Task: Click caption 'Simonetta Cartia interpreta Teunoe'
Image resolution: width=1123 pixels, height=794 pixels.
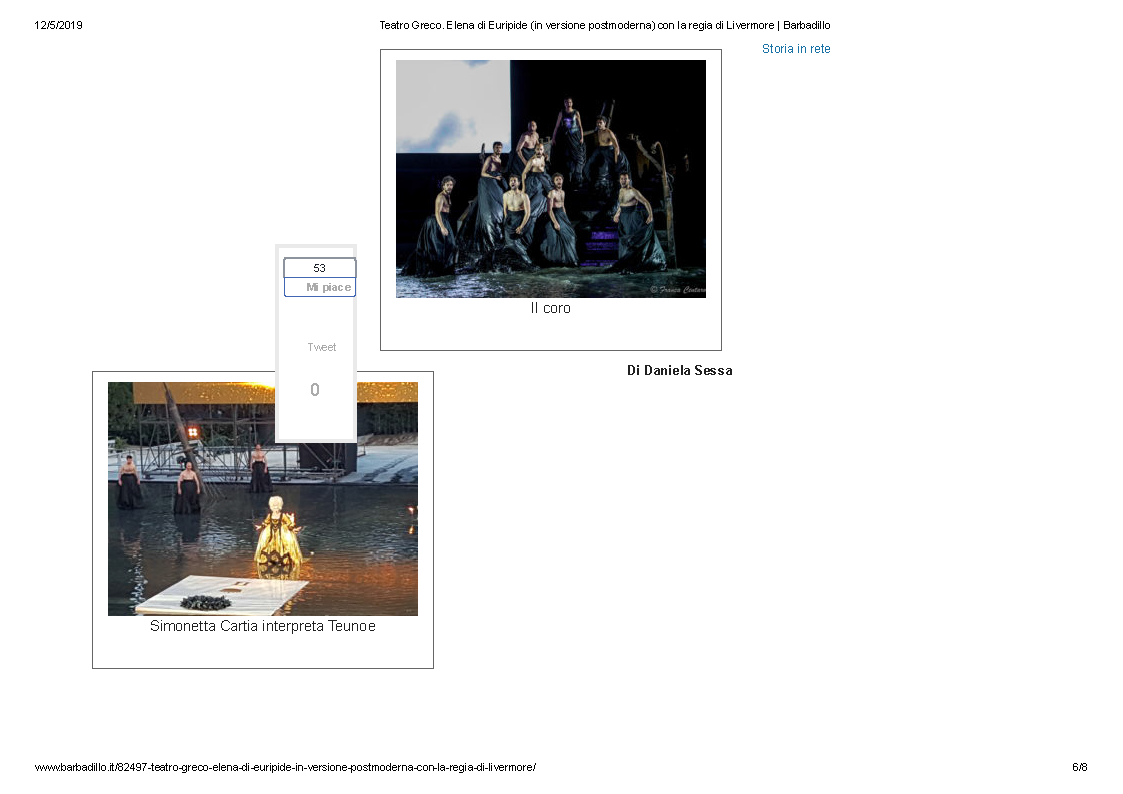Action: coord(263,626)
